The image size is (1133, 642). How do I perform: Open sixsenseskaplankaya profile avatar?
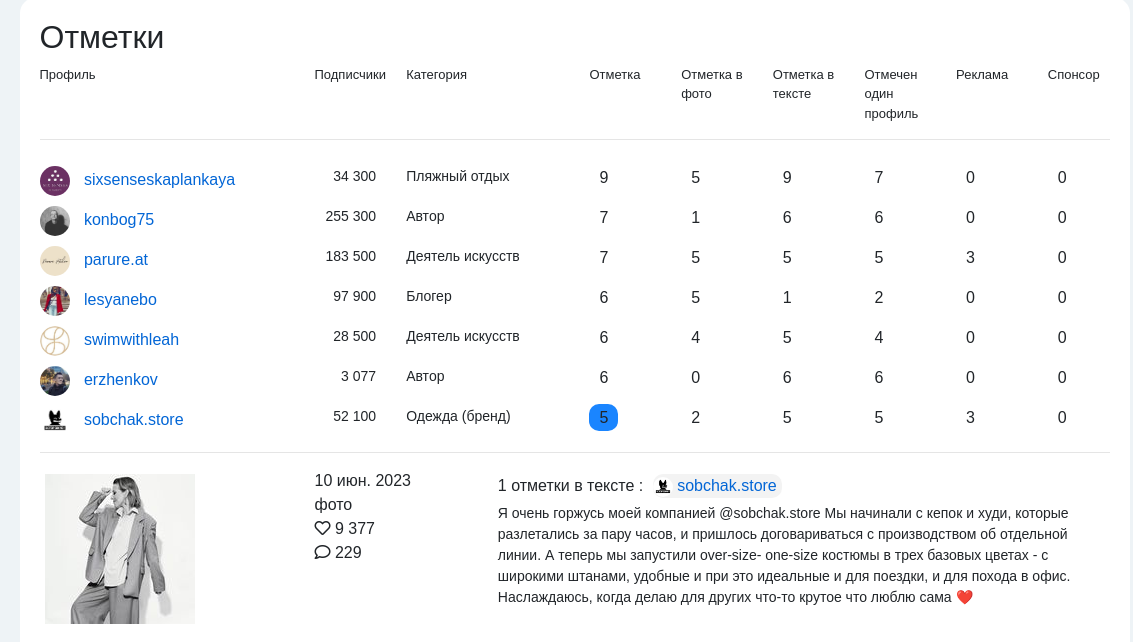tap(55, 181)
